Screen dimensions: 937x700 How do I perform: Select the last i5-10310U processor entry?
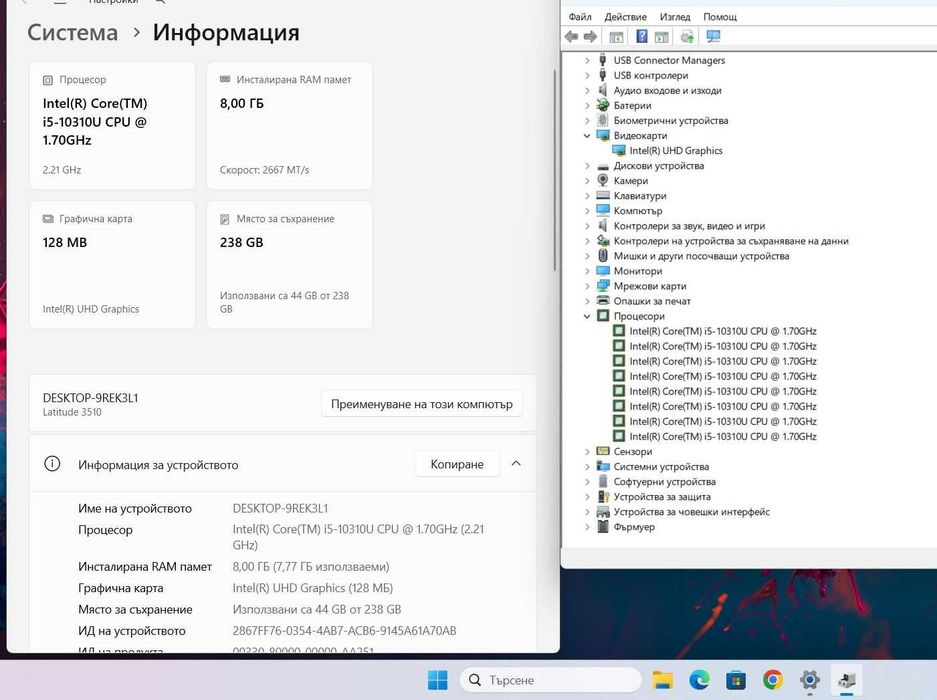click(x=722, y=436)
